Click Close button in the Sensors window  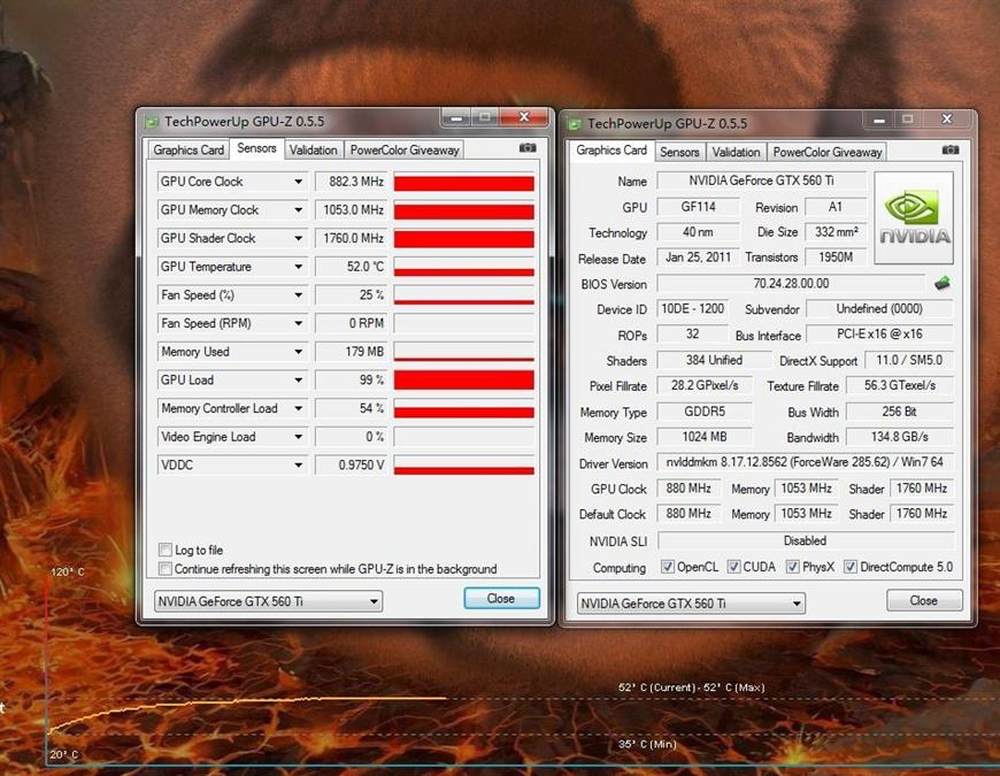(501, 599)
